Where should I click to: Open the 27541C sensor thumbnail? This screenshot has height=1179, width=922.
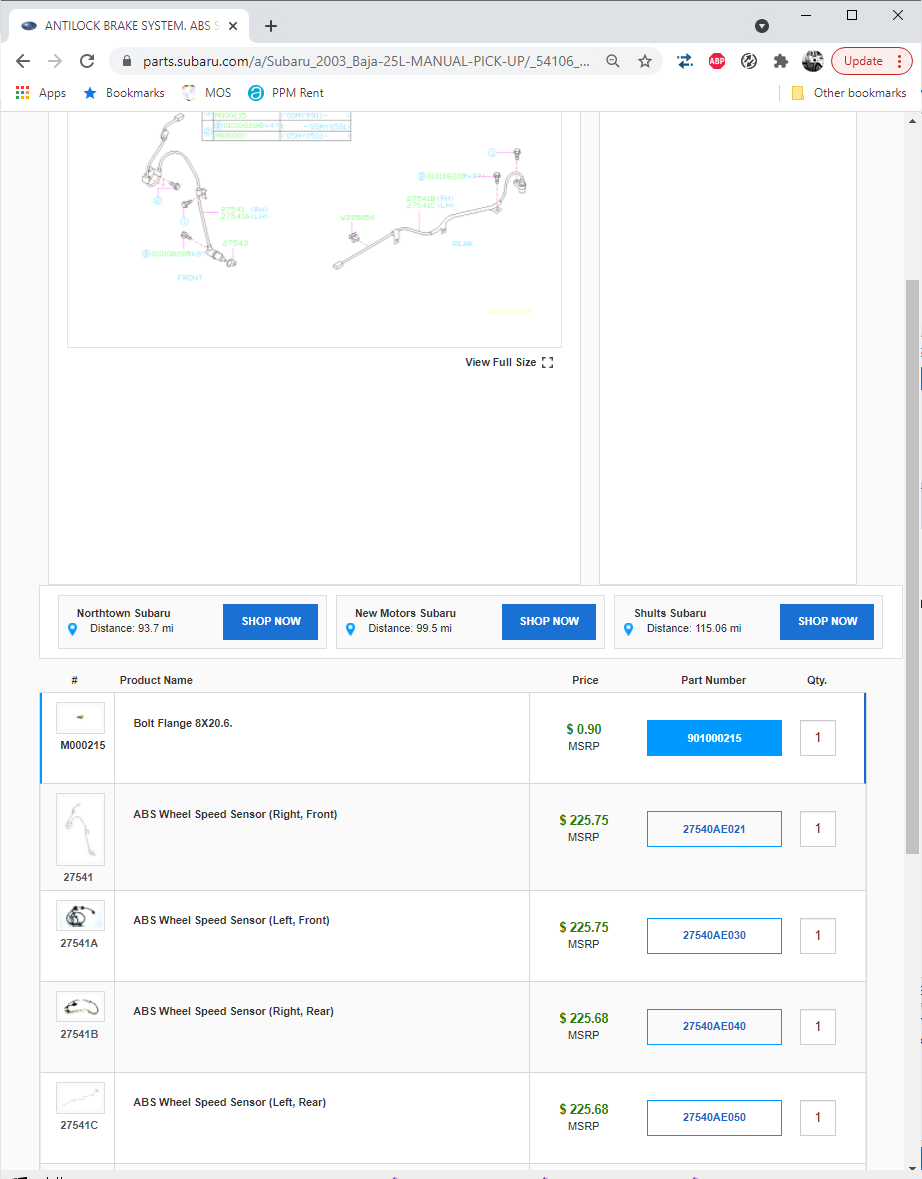80,1098
